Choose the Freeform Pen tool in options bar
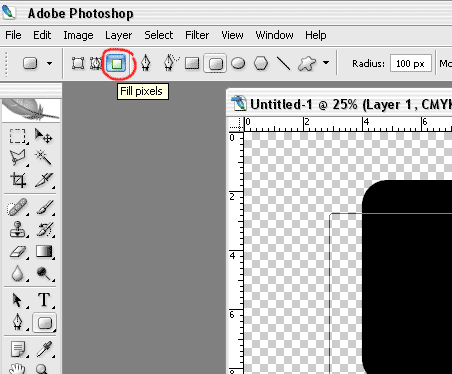This screenshot has width=452, height=374. click(x=171, y=62)
